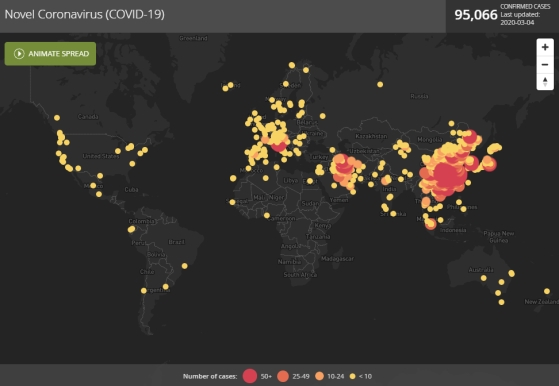Click the Kenya map label

coord(323,225)
